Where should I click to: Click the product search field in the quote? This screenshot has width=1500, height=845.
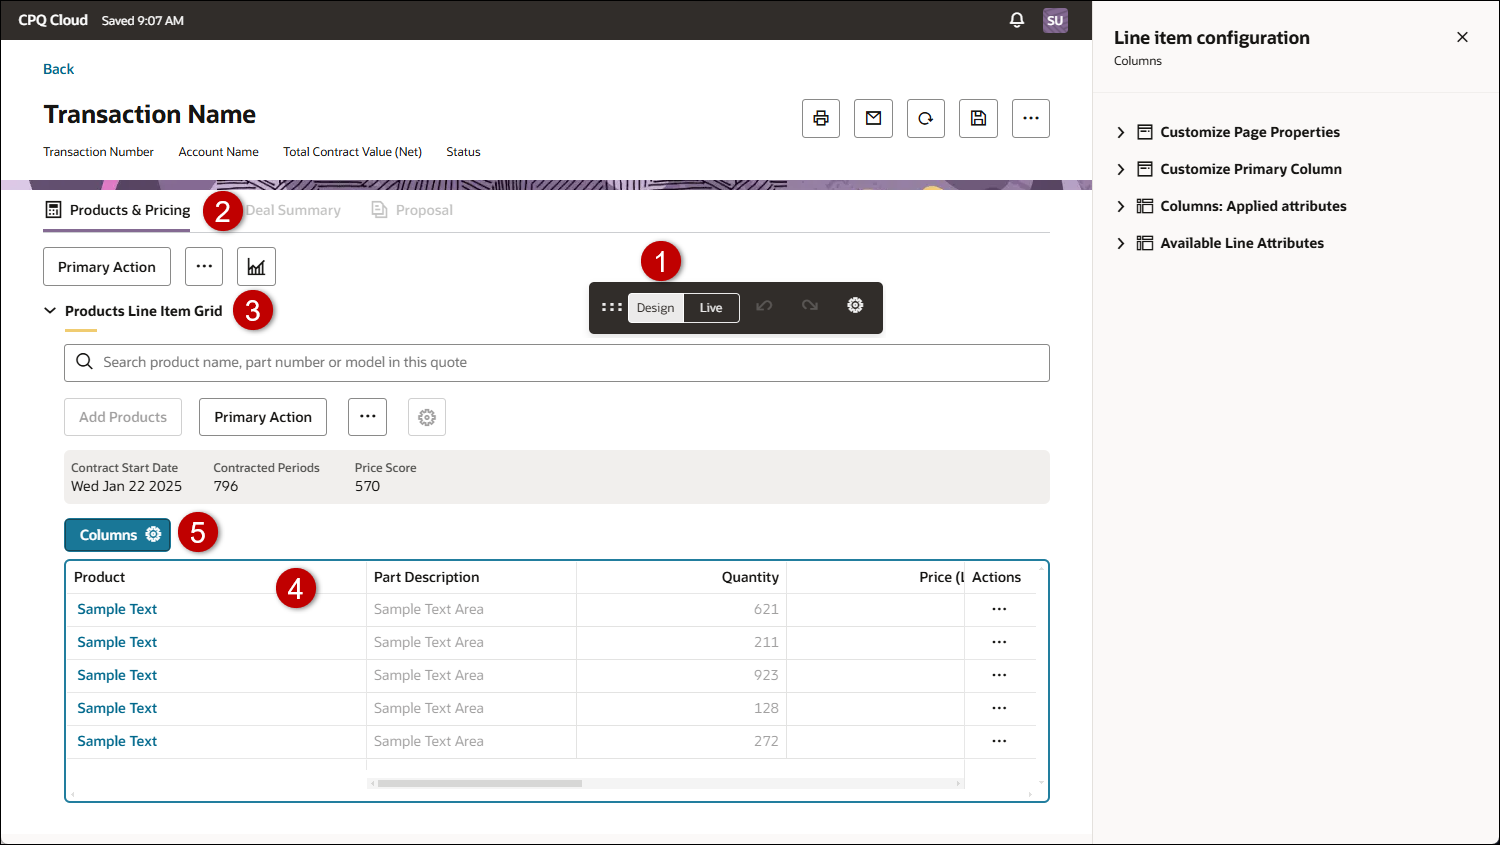pyautogui.click(x=556, y=362)
